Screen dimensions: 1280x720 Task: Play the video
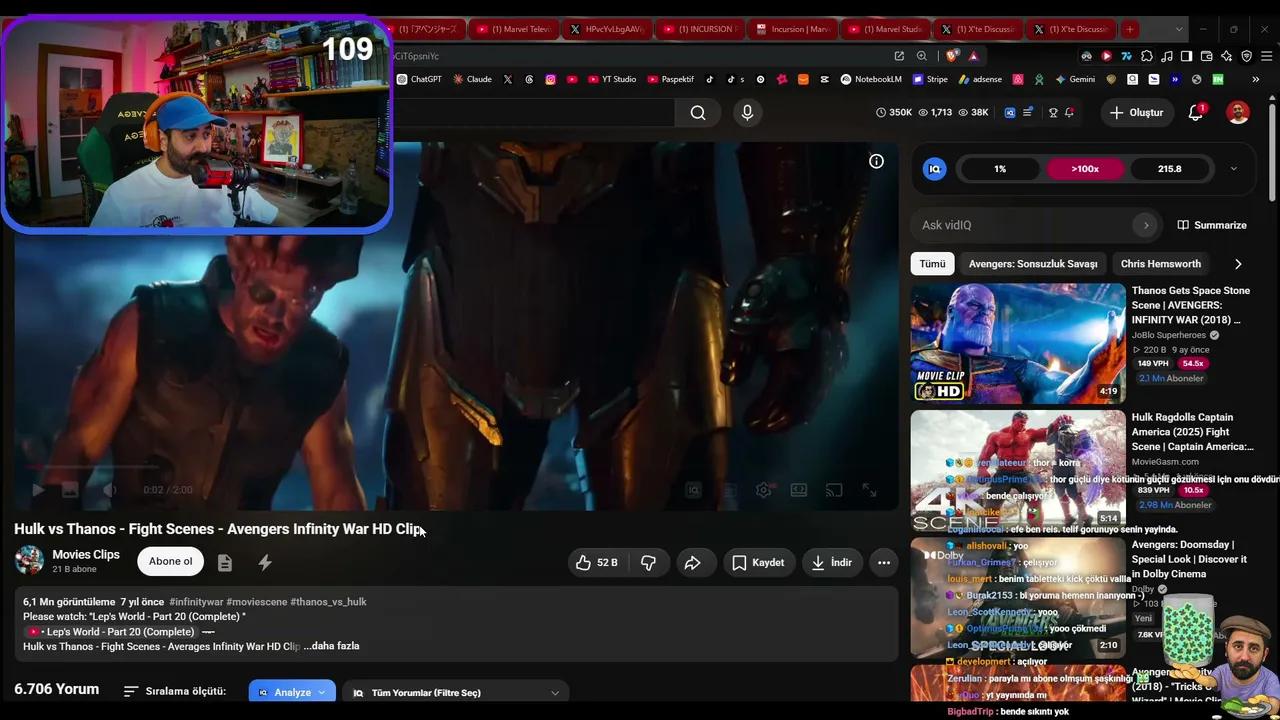38,490
